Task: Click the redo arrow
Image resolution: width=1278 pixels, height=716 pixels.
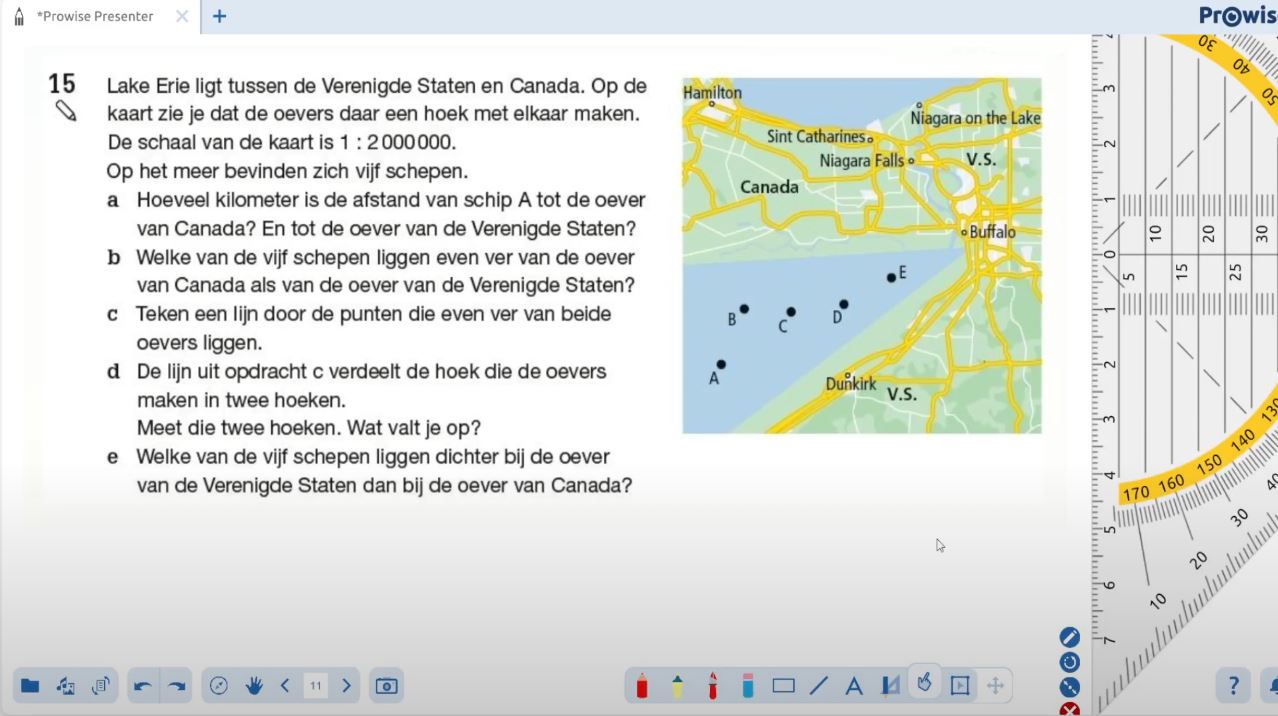Action: [x=177, y=686]
